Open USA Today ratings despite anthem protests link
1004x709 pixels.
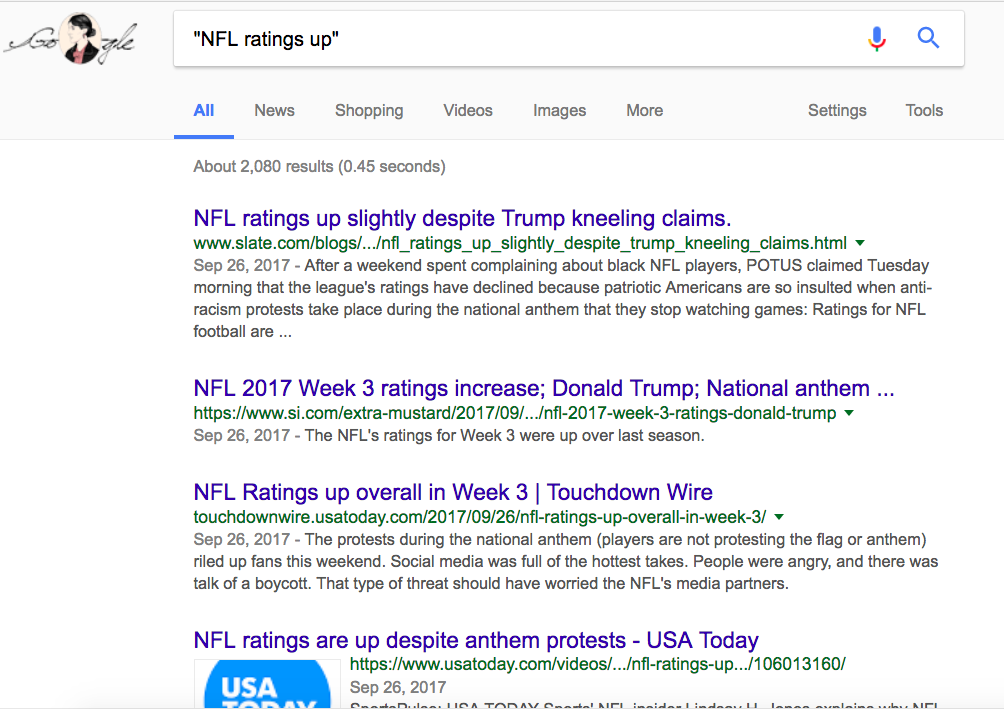click(x=476, y=640)
